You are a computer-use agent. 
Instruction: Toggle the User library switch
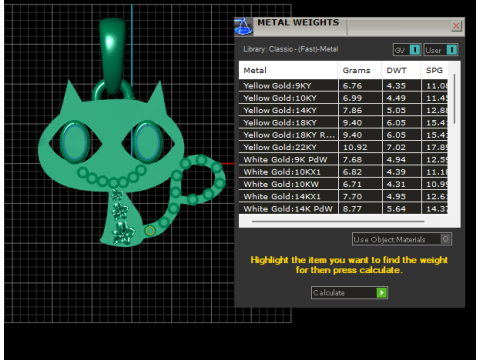(x=441, y=50)
